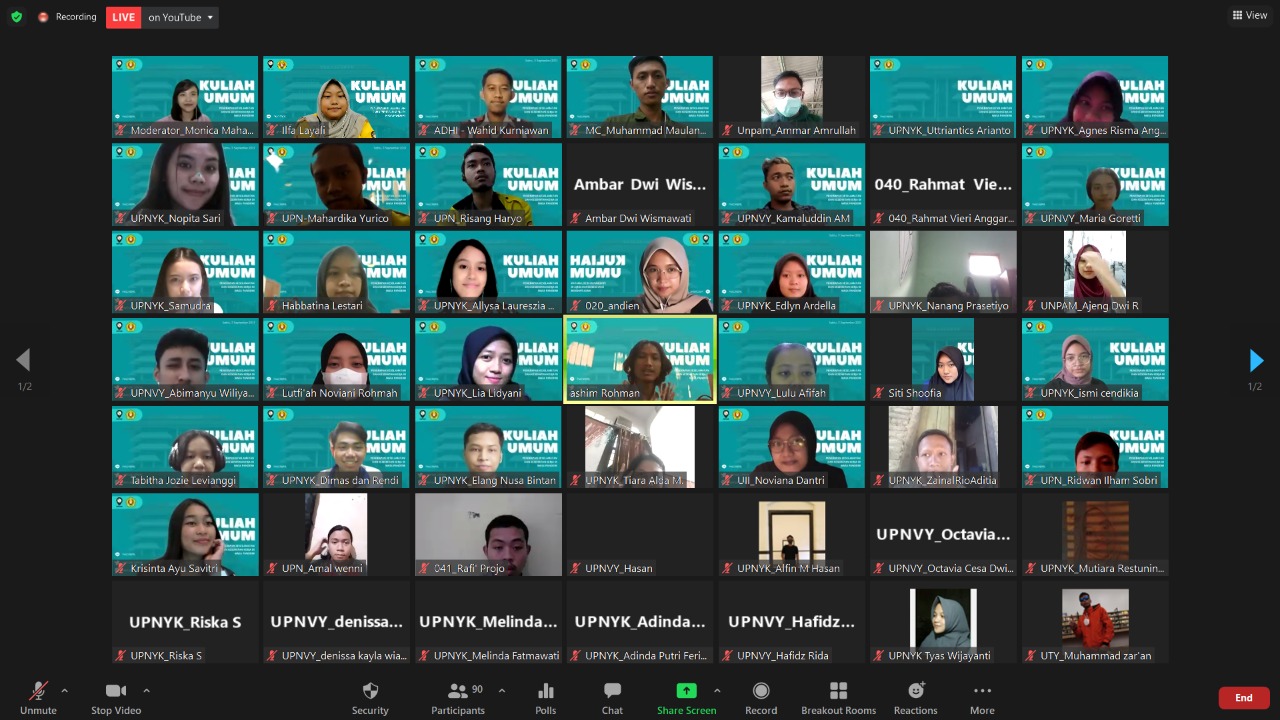Screen dimensions: 1280x720
Task: Select UII_Noviana Dantri video tile
Action: (791, 447)
